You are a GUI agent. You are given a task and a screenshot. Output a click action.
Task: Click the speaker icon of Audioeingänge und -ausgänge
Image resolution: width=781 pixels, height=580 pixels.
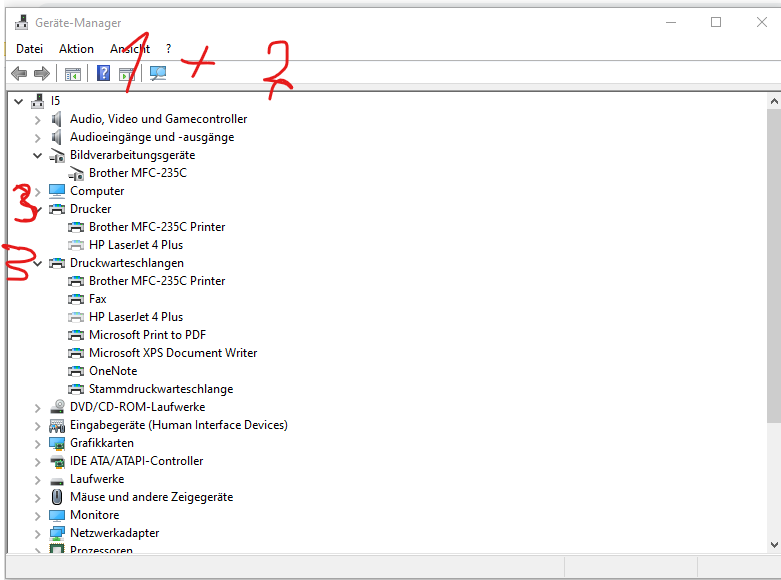[57, 137]
